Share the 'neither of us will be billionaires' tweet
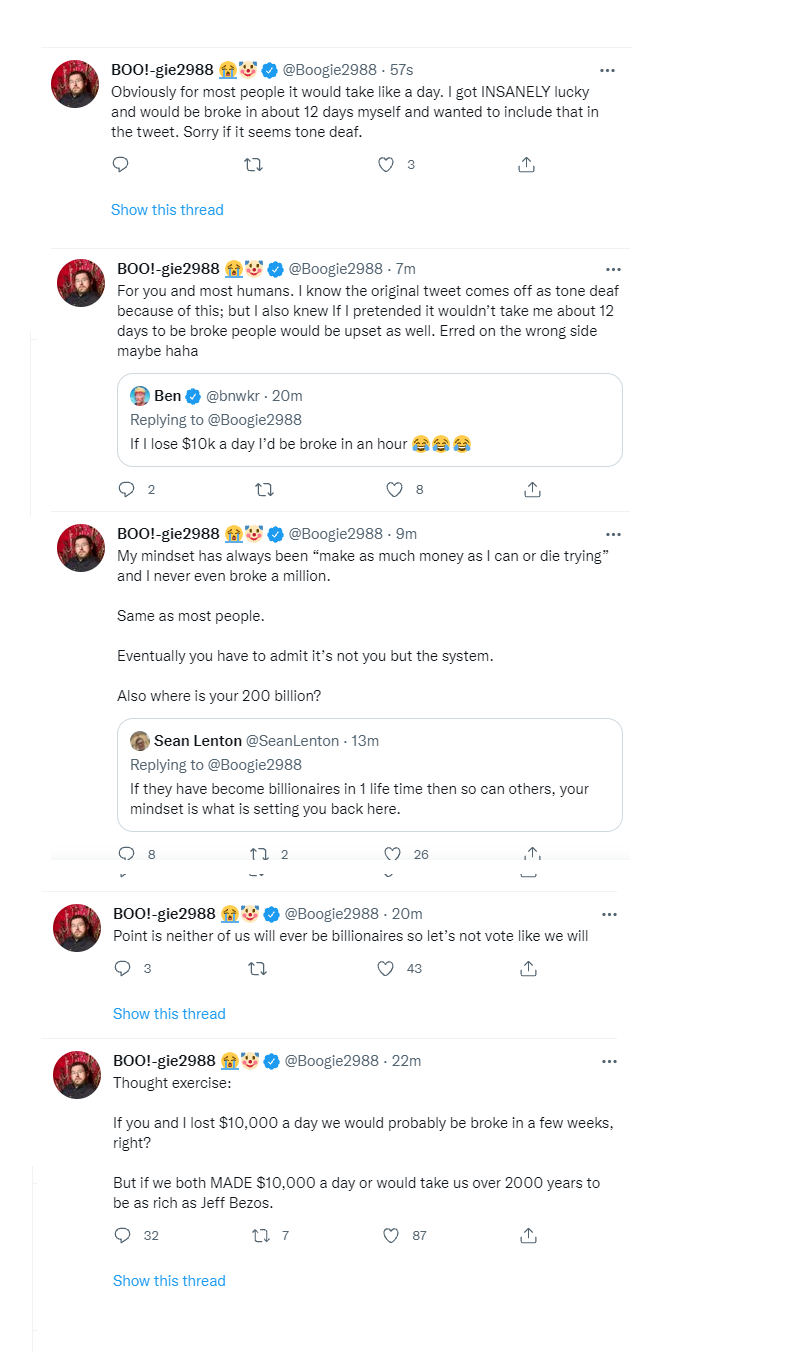 [529, 968]
